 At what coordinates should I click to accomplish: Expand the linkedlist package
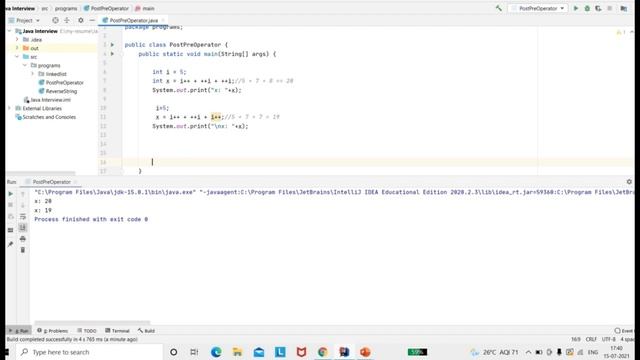(33, 74)
